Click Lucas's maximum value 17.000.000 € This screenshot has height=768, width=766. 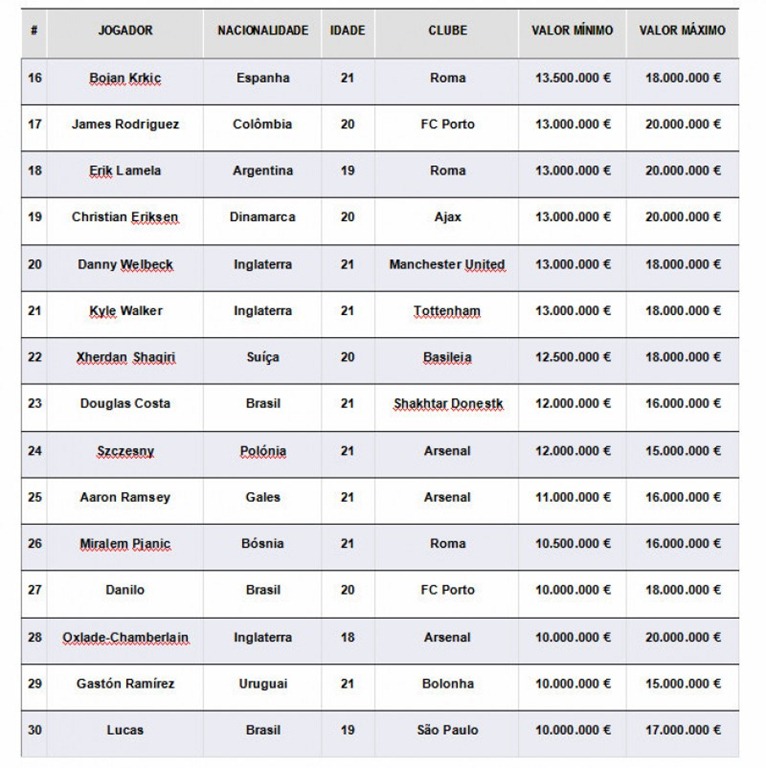[683, 730]
